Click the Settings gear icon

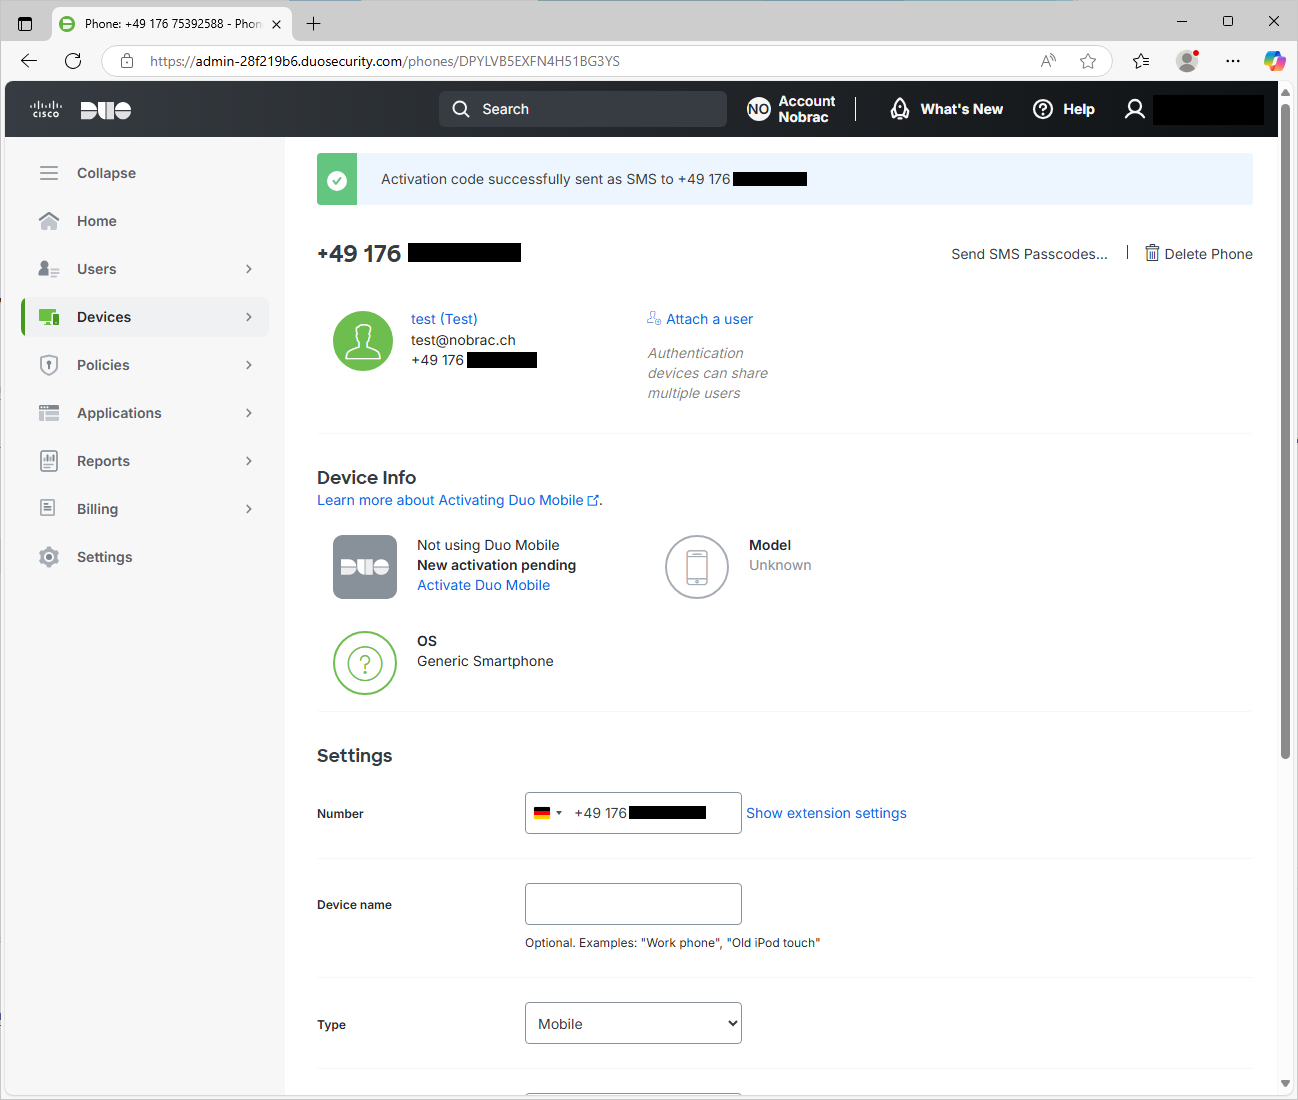coord(49,557)
